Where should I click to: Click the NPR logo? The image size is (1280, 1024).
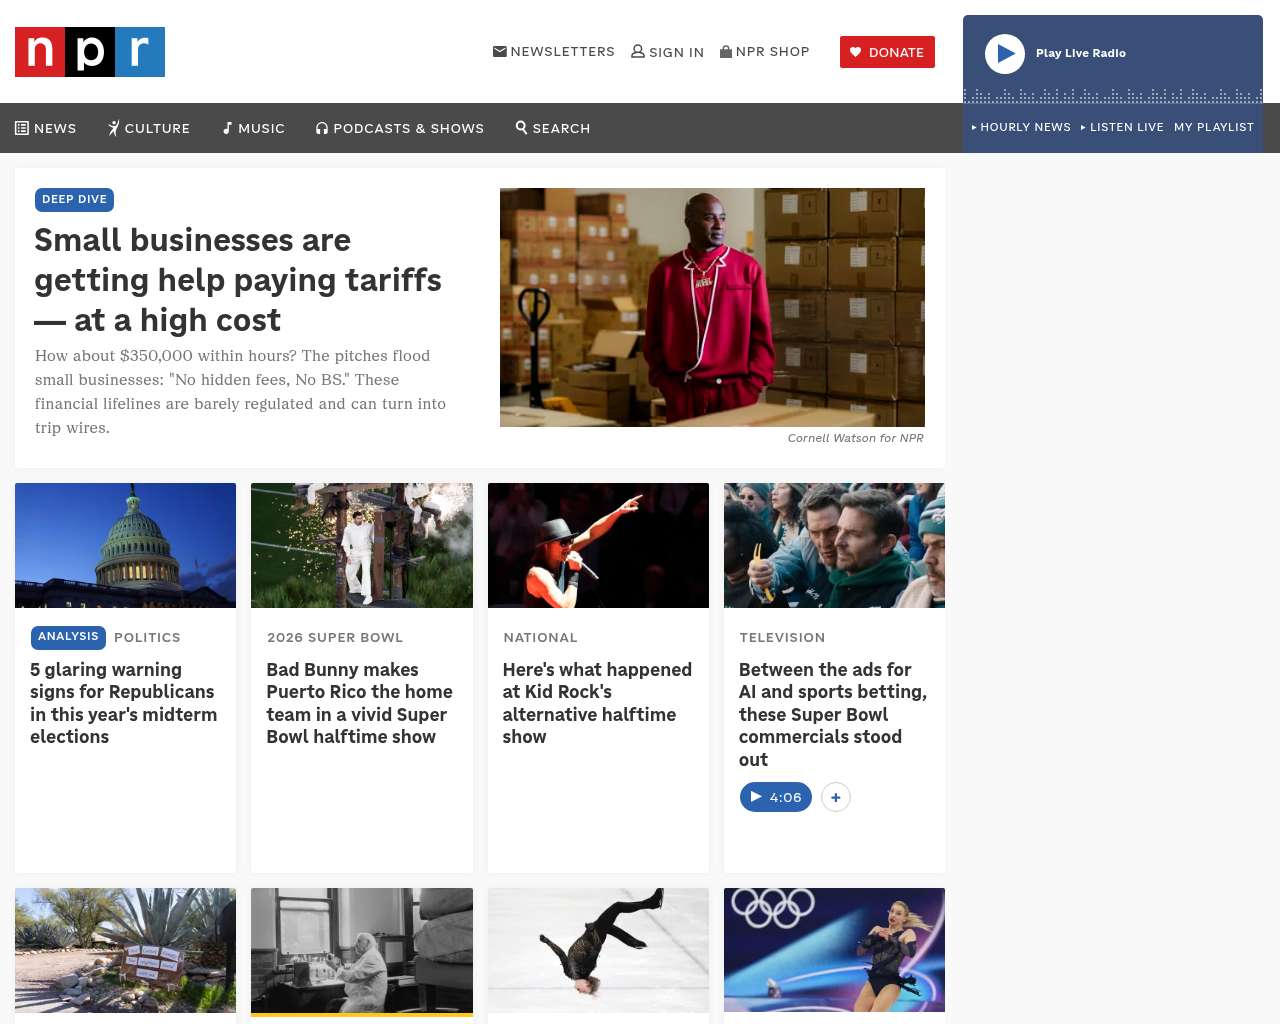[90, 52]
